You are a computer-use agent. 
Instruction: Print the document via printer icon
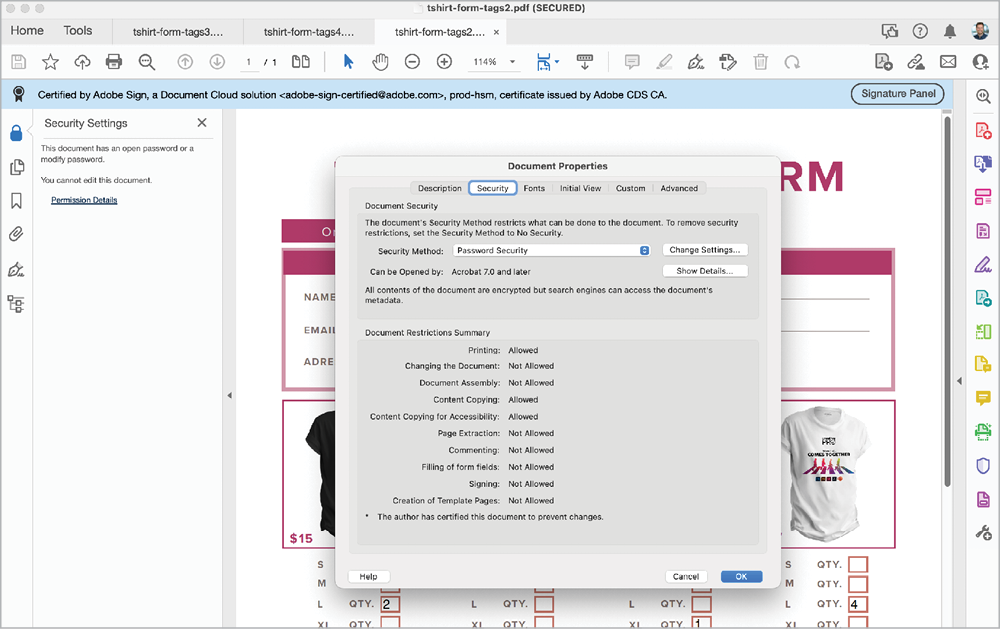coord(114,62)
